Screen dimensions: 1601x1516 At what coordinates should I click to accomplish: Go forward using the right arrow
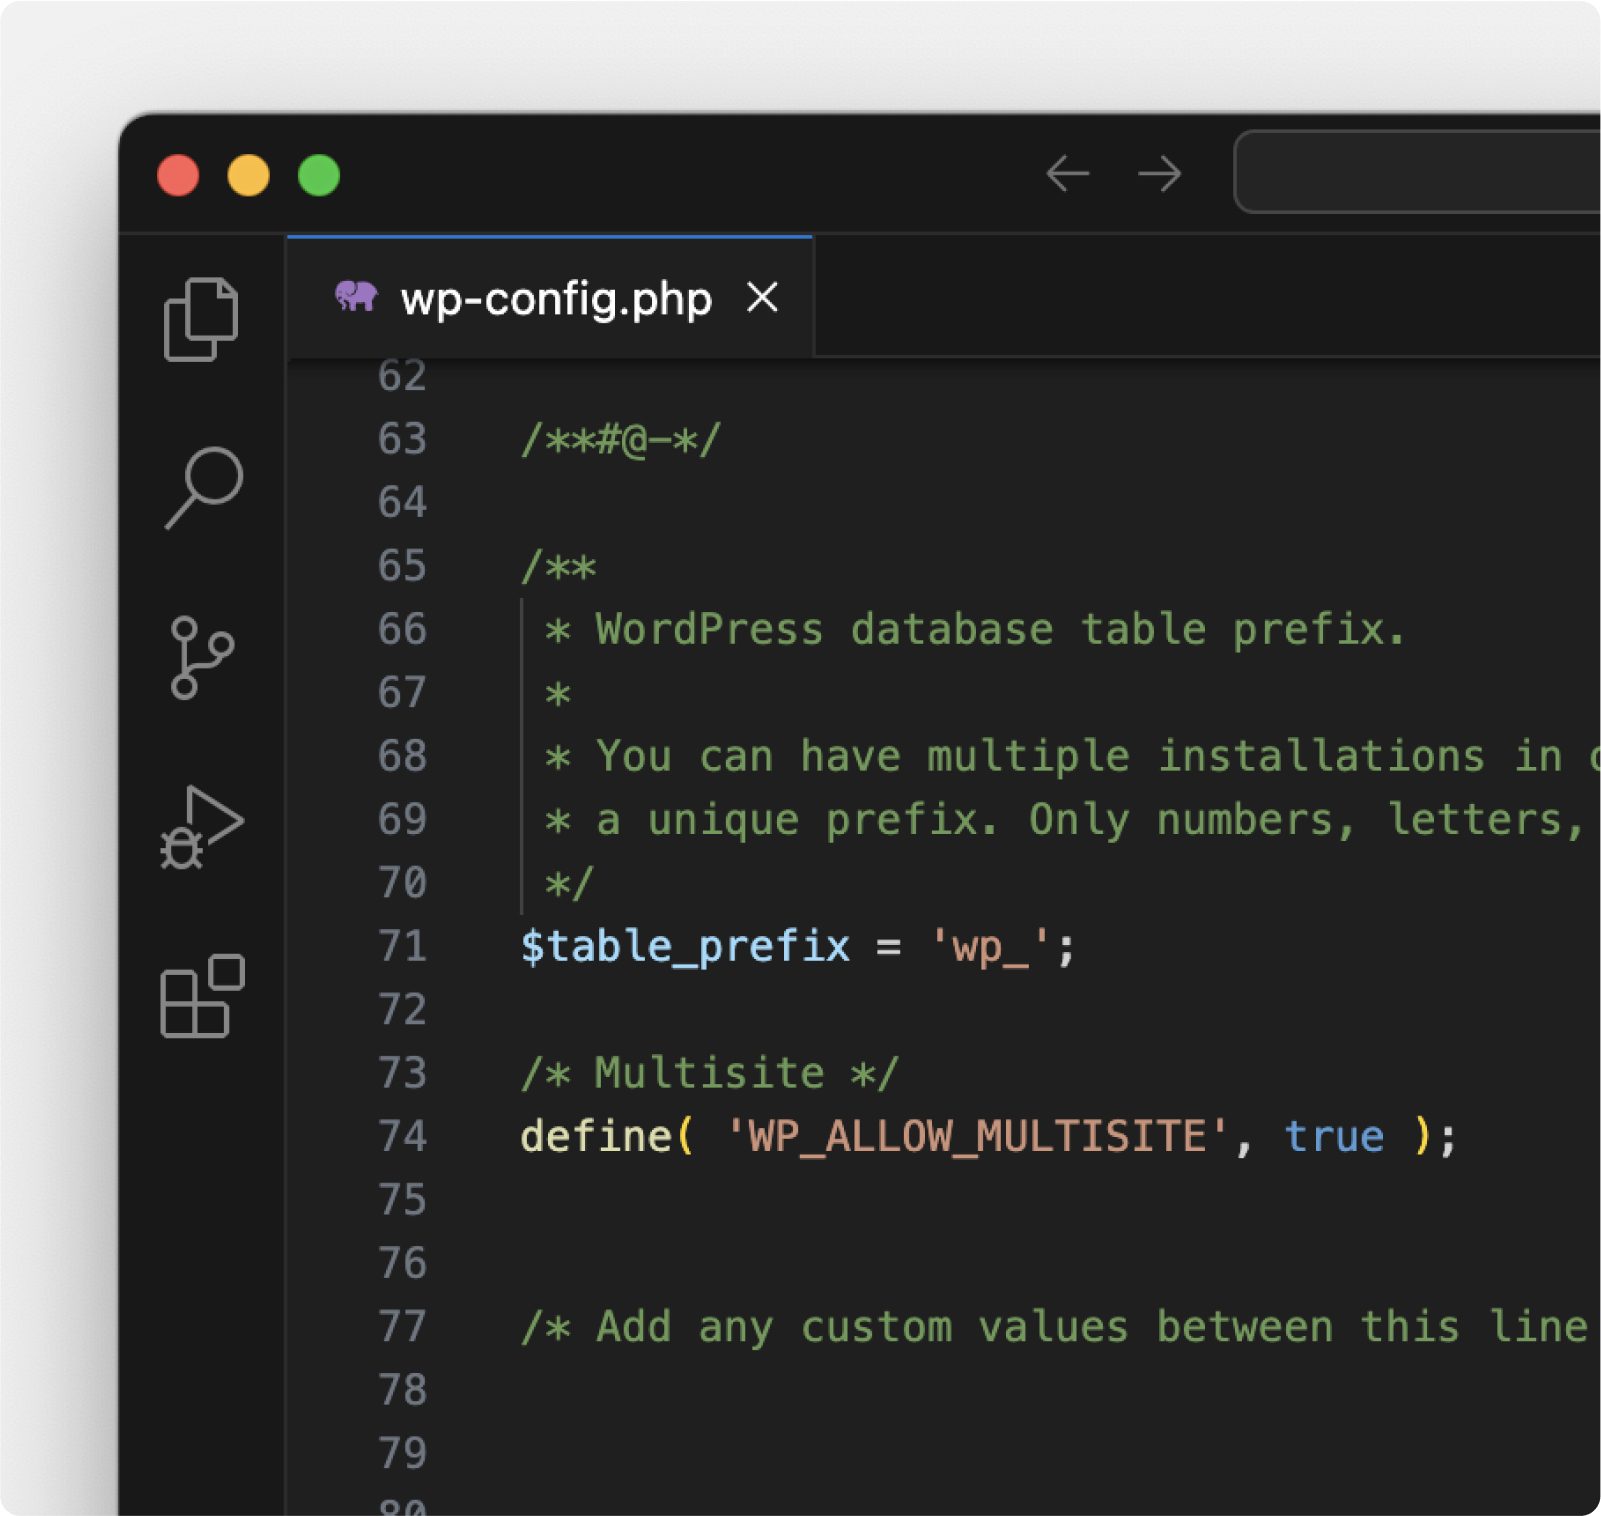point(1160,174)
